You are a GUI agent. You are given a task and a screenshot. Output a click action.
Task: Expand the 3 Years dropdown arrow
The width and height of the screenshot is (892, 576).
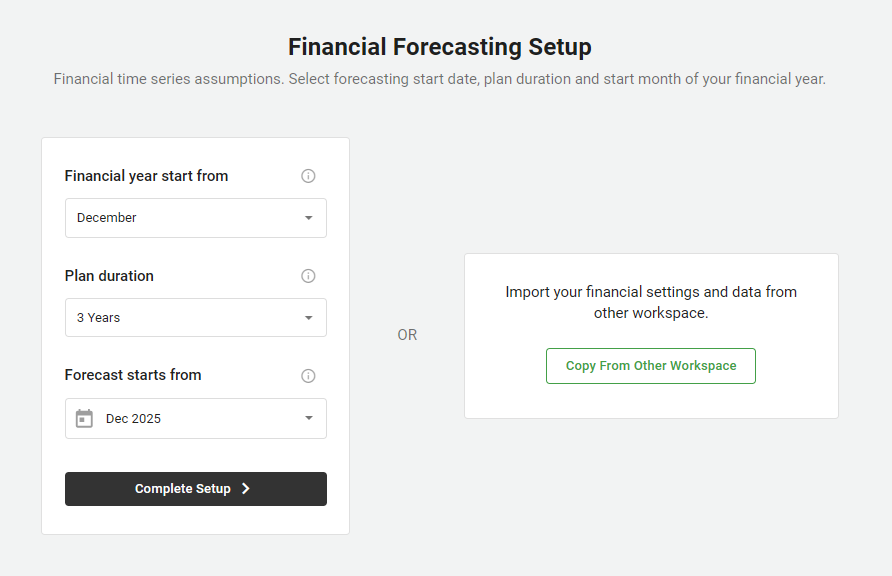[x=308, y=318]
